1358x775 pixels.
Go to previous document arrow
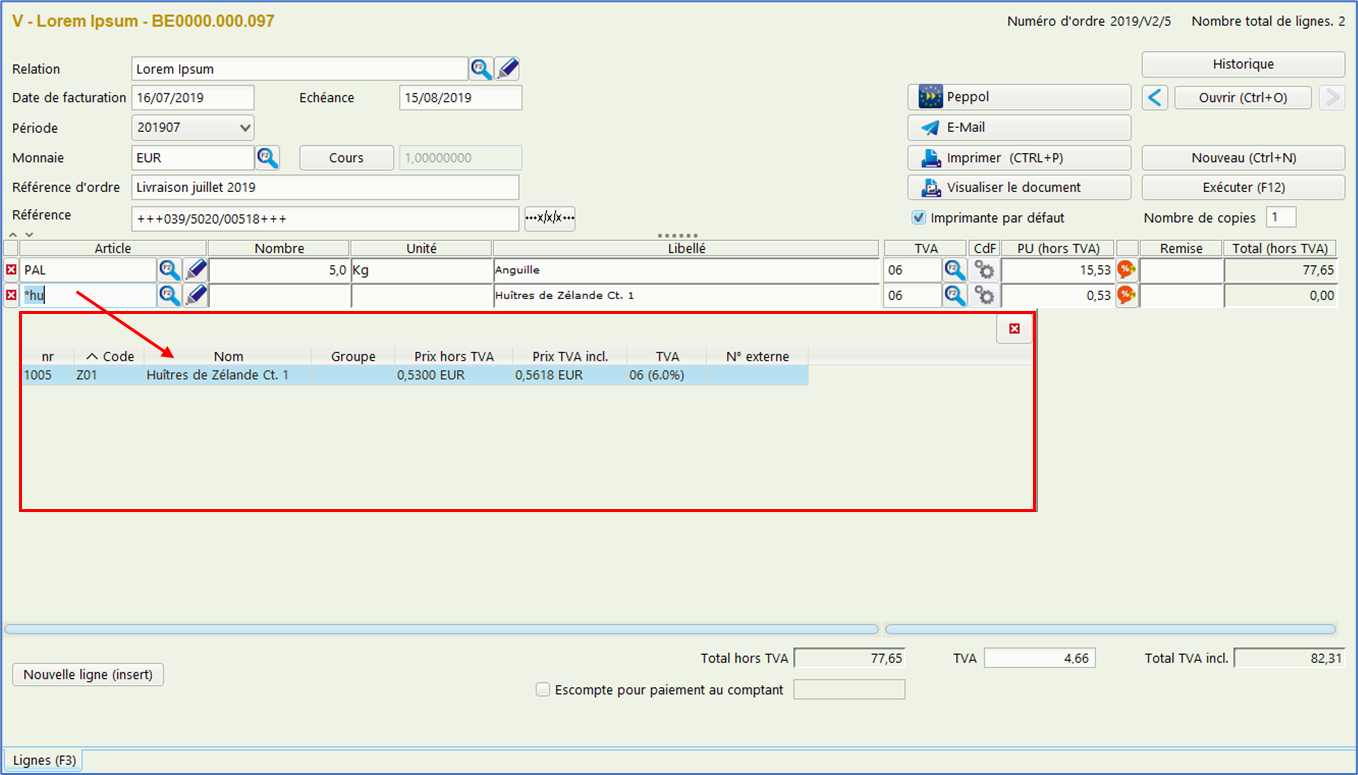(1156, 97)
